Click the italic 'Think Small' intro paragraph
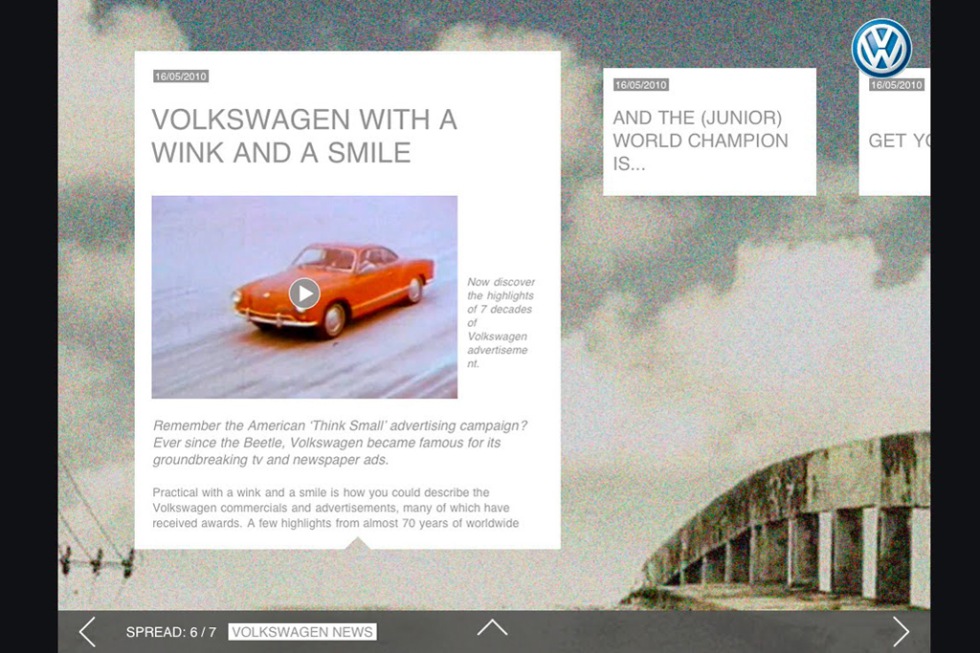The height and width of the screenshot is (653, 980). [340, 442]
